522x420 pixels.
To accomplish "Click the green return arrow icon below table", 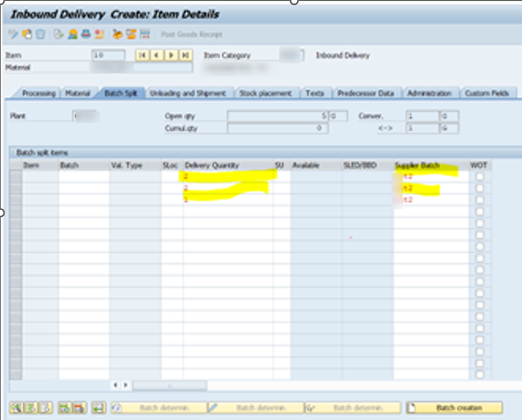I will [99, 407].
